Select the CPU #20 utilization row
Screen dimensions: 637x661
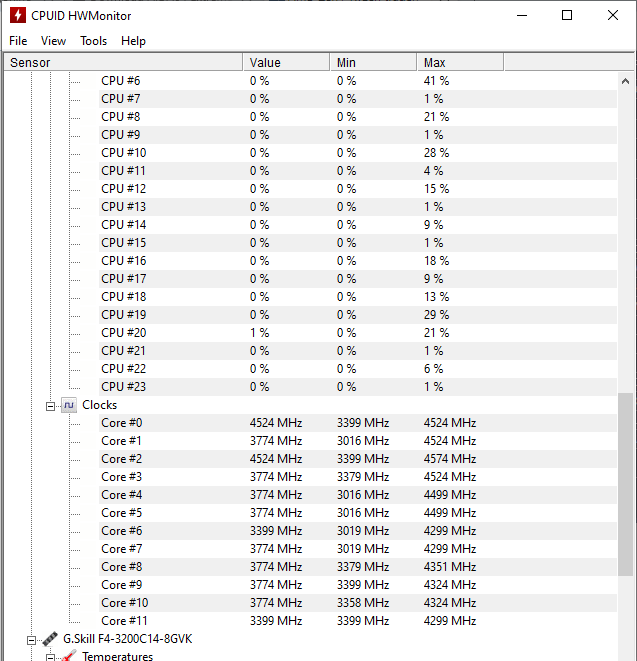(358, 333)
